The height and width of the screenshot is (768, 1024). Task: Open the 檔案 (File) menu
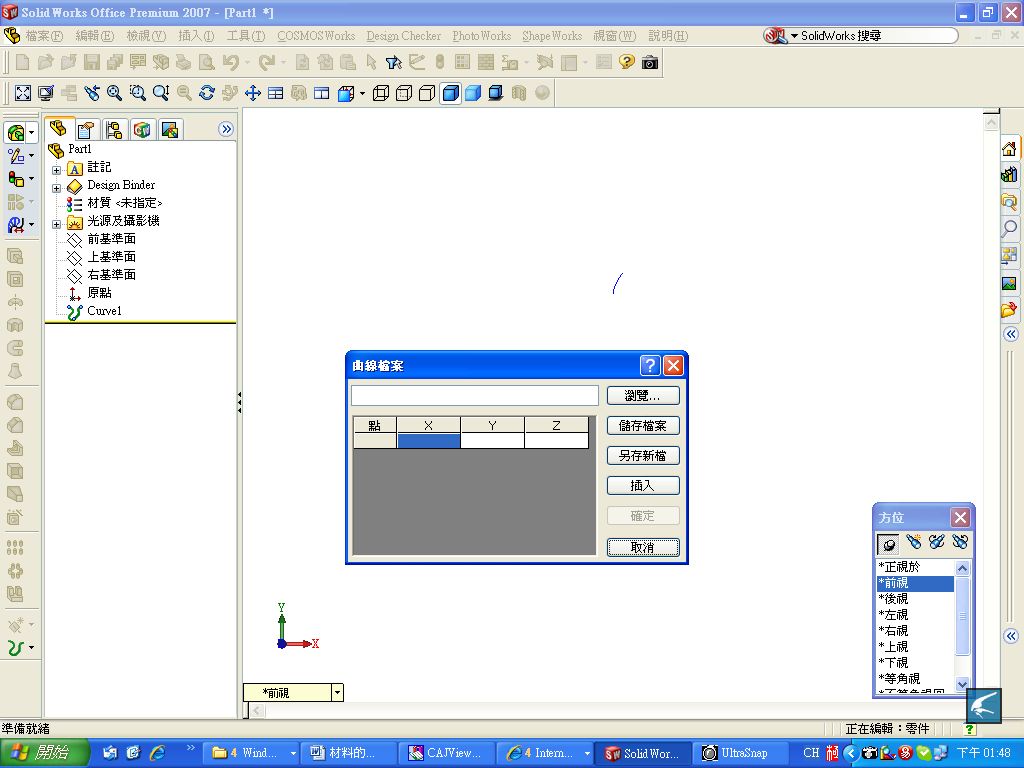(44, 36)
